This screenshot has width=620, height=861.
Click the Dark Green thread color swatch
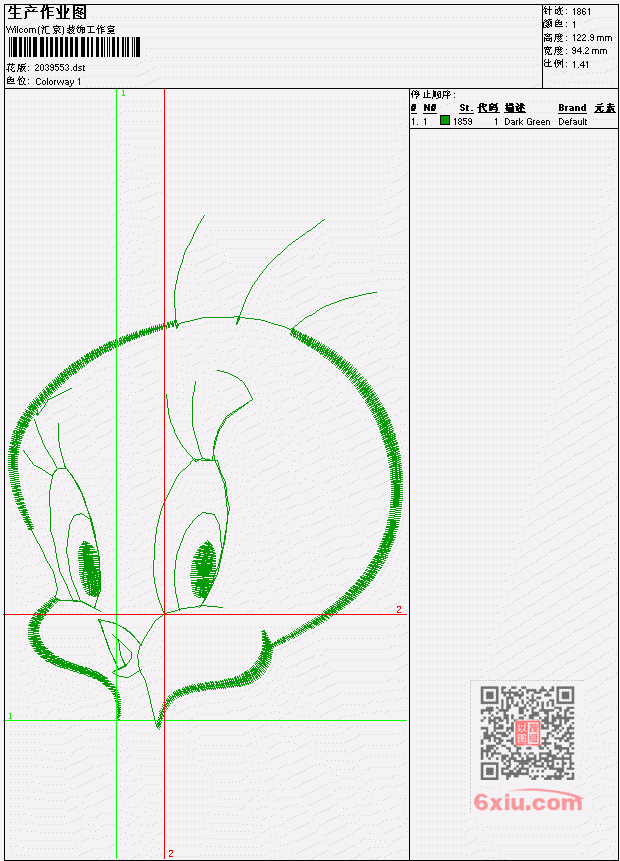445,121
